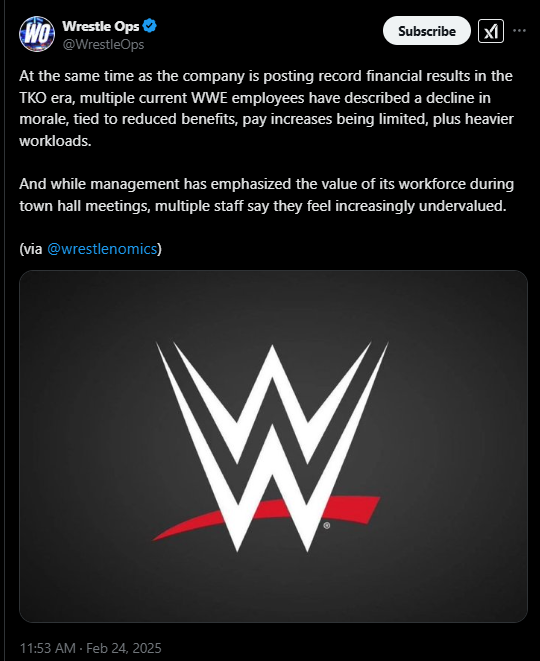Click the WO letters inside the avatar

[37, 34]
